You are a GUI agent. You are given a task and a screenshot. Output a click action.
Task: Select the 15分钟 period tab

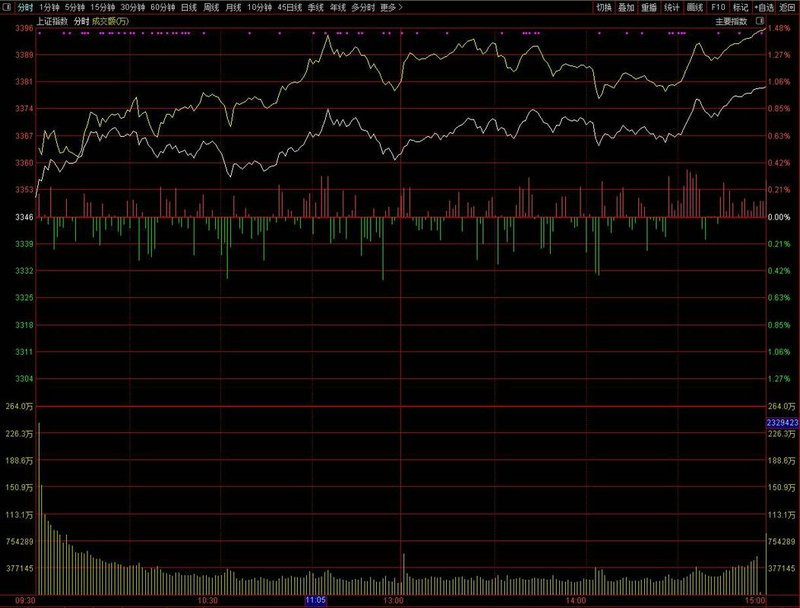[103, 7]
